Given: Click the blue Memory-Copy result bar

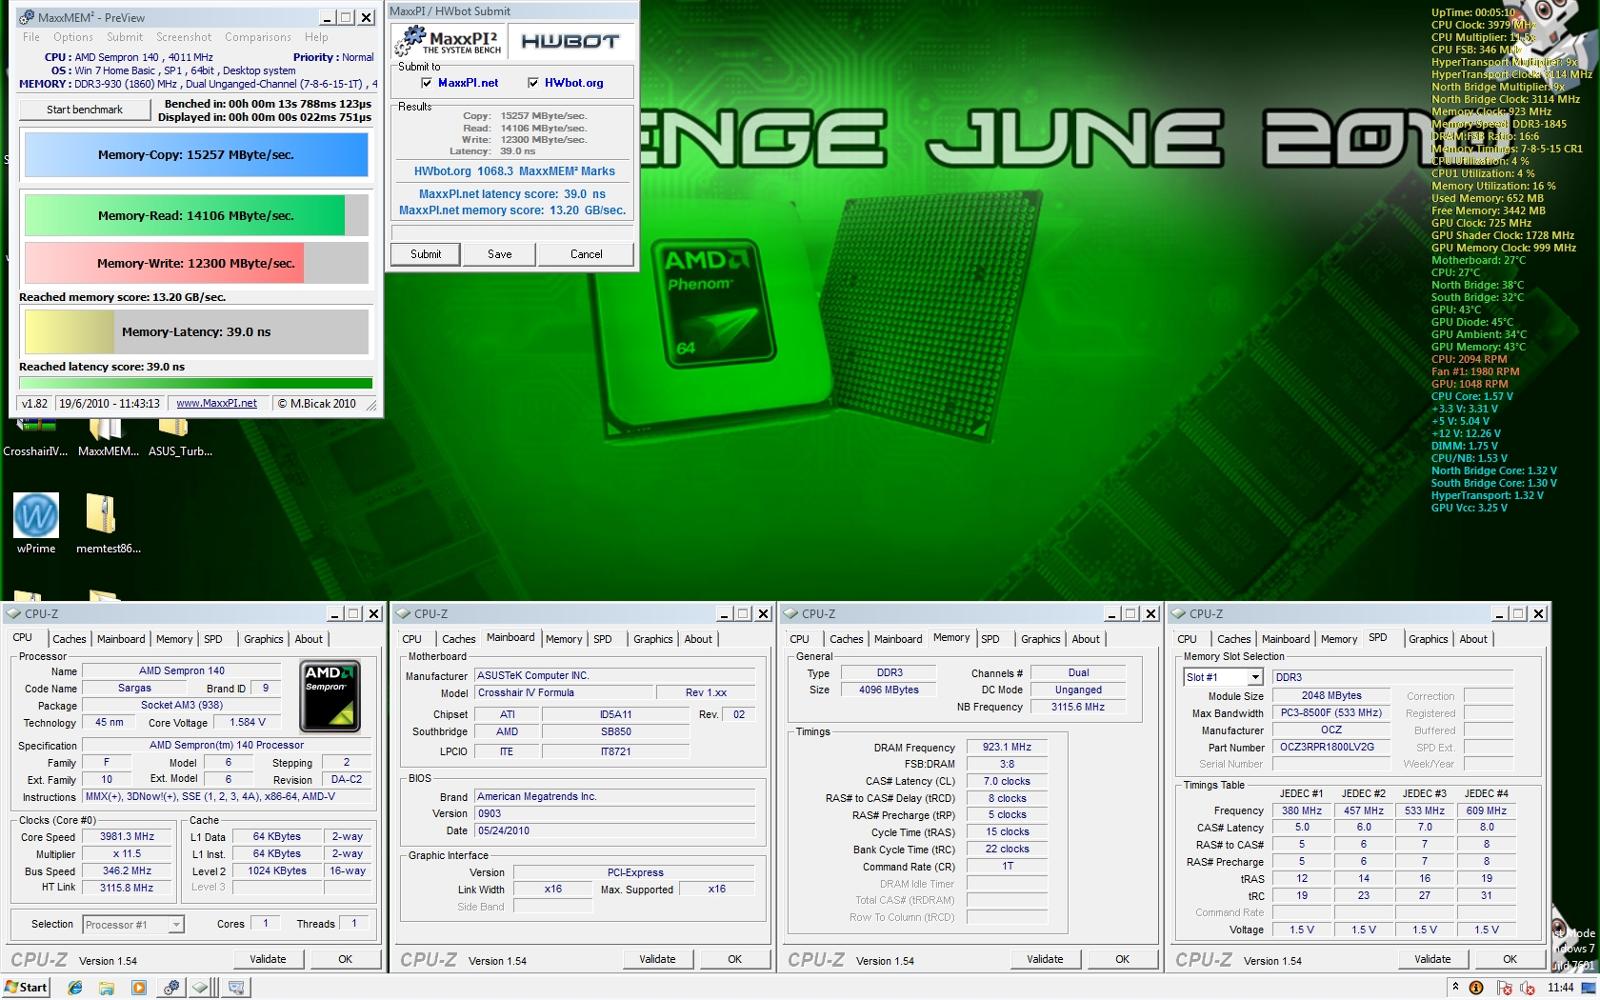Looking at the screenshot, I should pos(196,155).
